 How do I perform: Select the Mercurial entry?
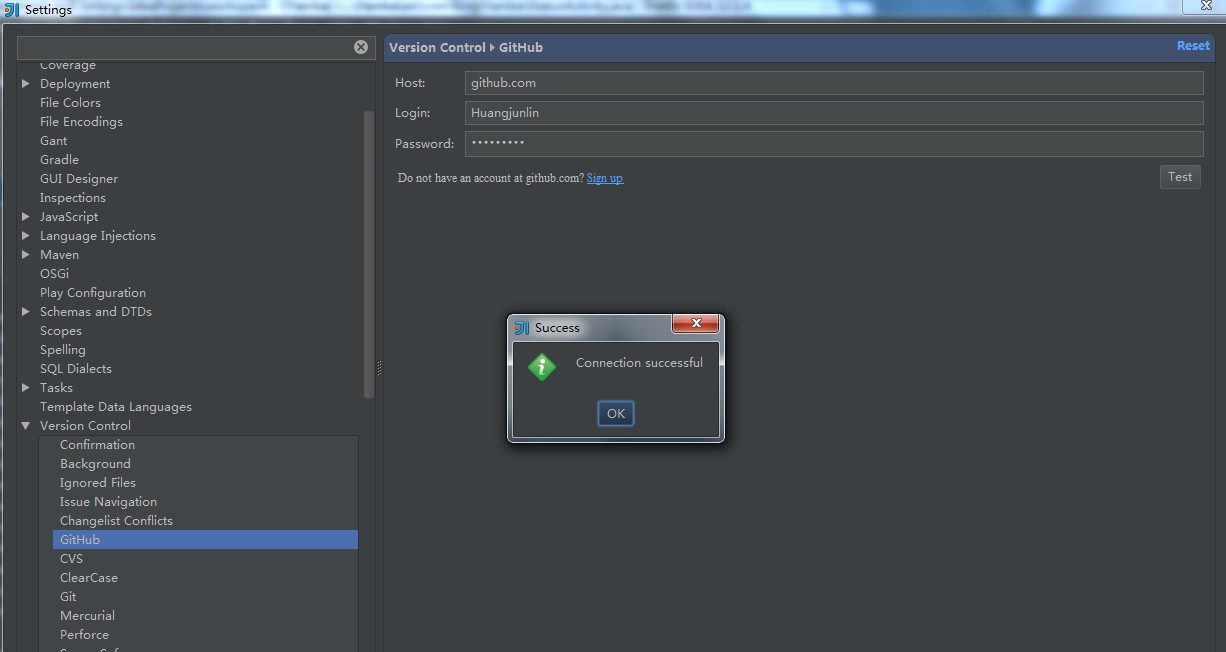87,616
